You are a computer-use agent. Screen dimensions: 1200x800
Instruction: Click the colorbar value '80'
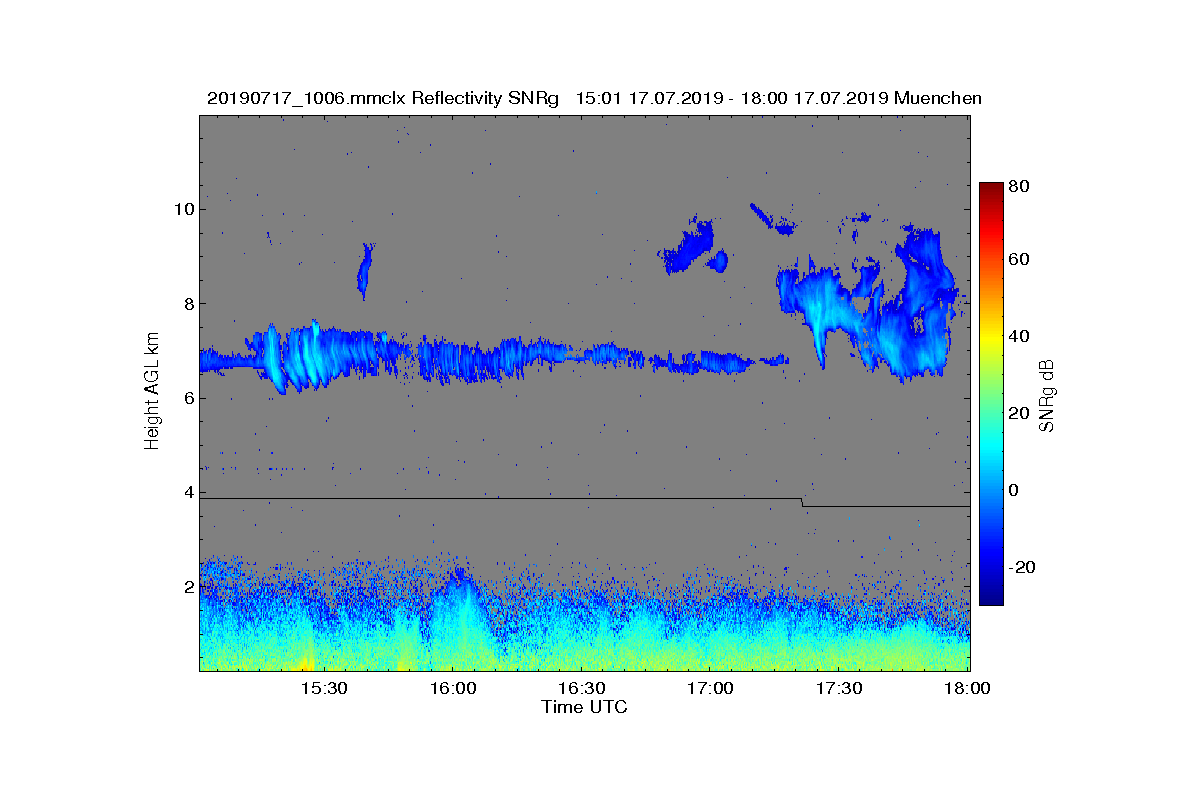1021,184
